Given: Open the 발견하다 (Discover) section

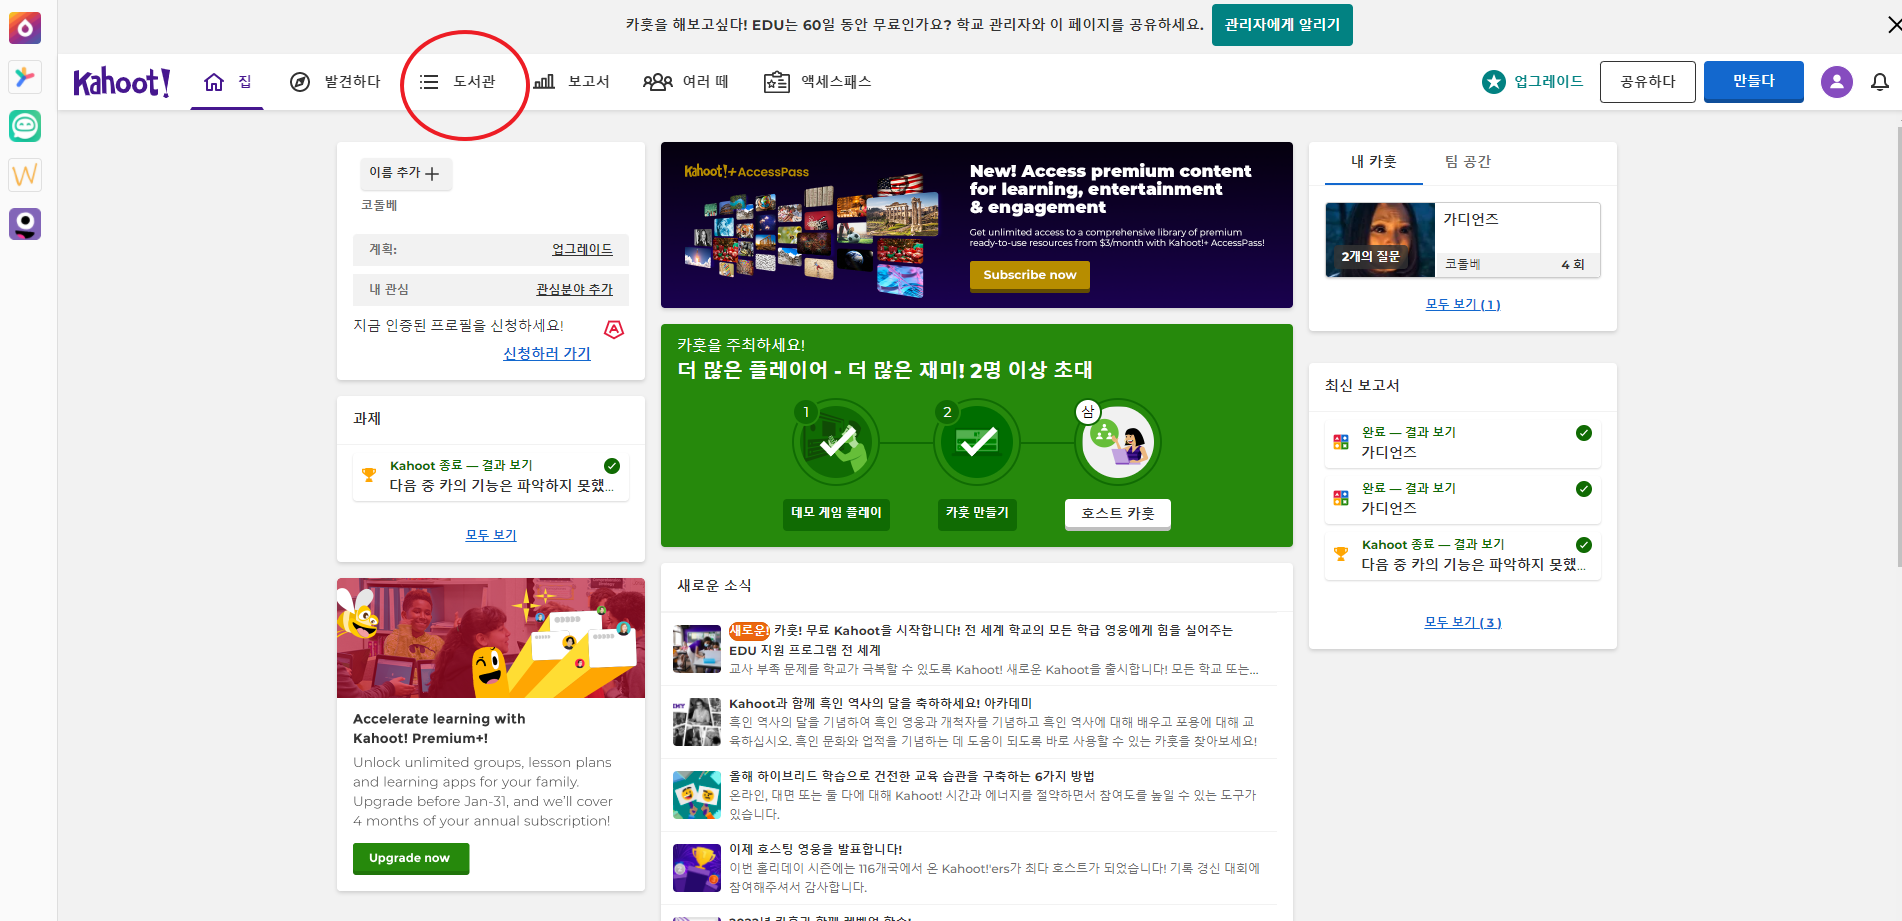Looking at the screenshot, I should 335,82.
